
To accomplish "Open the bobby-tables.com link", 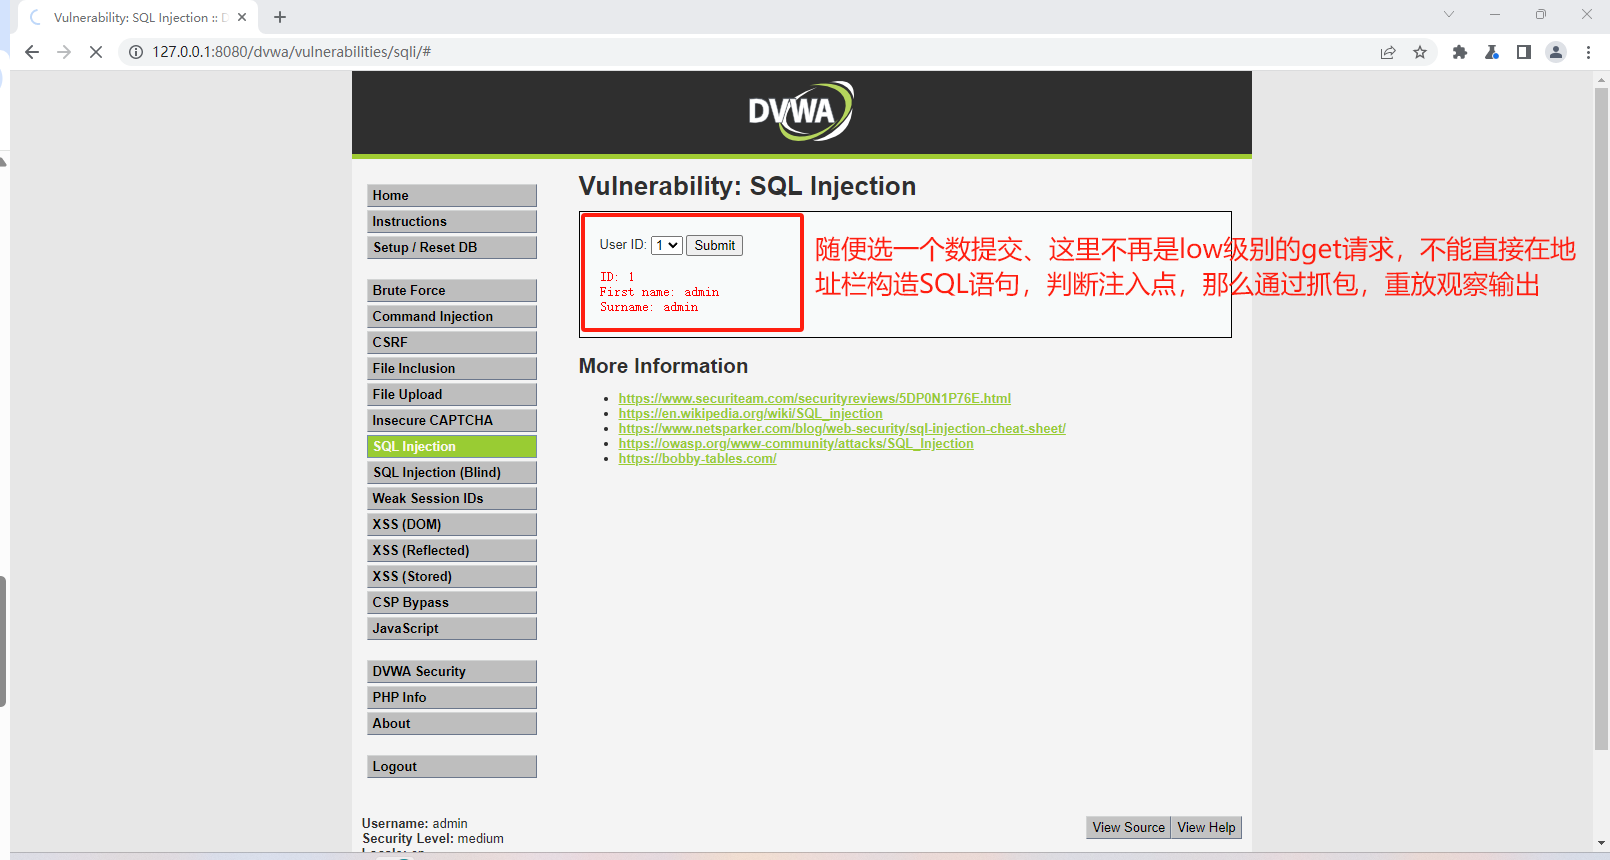I will [x=697, y=458].
